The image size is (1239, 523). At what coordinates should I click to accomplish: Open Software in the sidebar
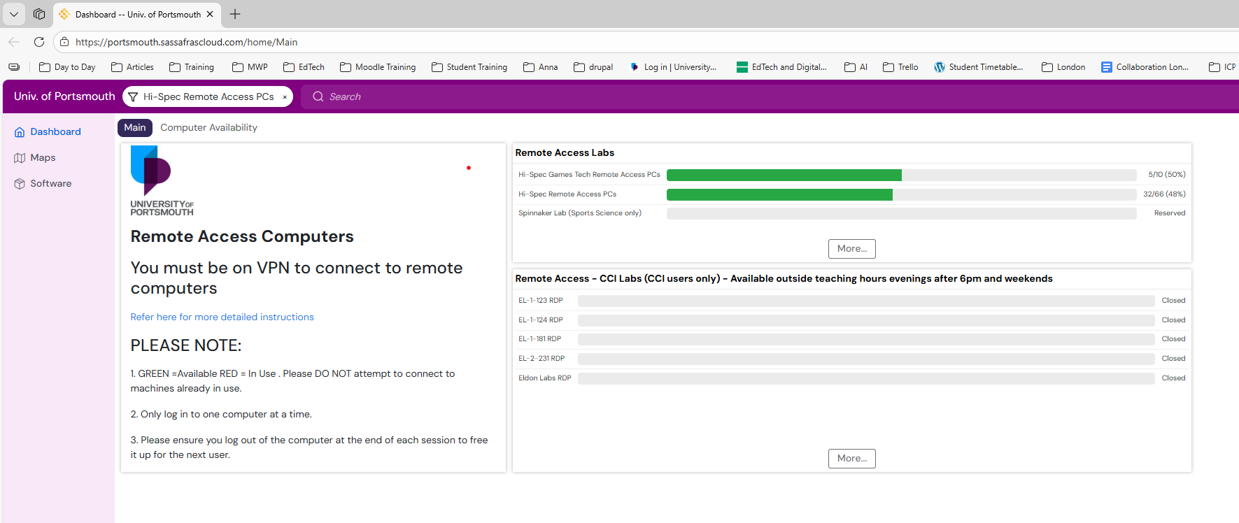tap(43, 184)
